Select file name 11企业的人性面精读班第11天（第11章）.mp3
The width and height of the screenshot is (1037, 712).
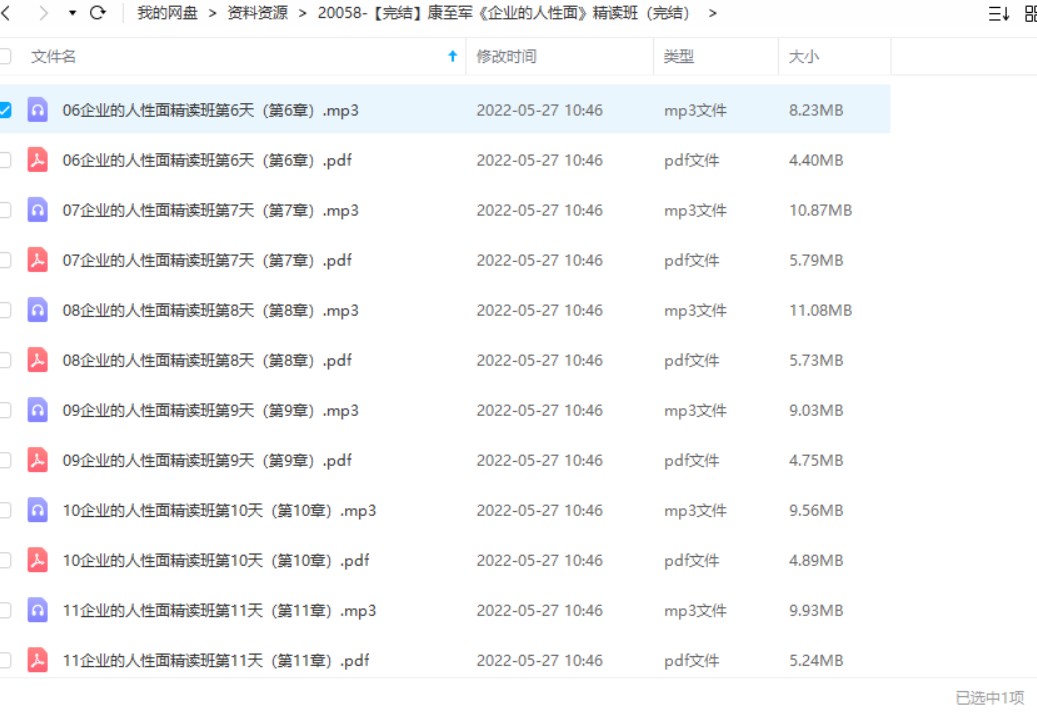219,610
